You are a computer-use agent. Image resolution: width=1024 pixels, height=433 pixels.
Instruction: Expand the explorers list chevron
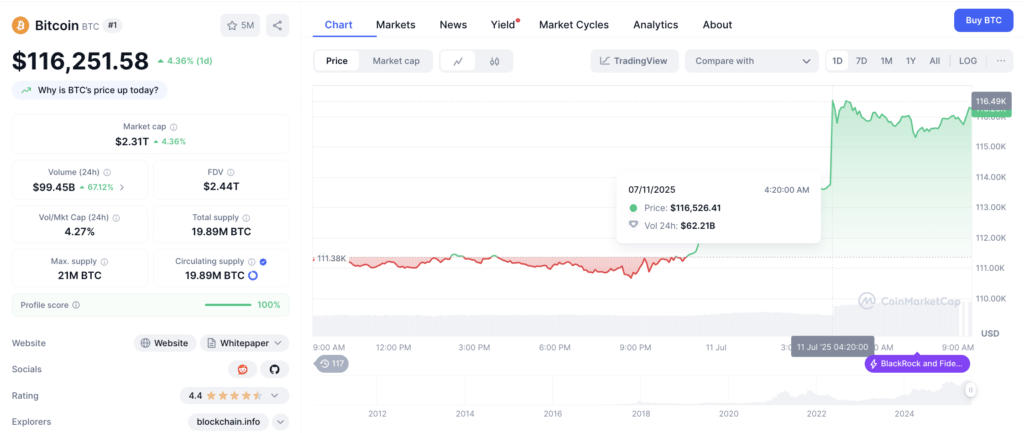coord(280,422)
